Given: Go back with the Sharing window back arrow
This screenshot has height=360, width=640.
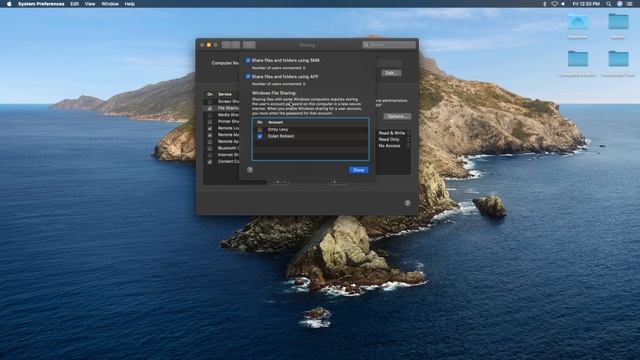Looking at the screenshot, I should click(x=227, y=44).
